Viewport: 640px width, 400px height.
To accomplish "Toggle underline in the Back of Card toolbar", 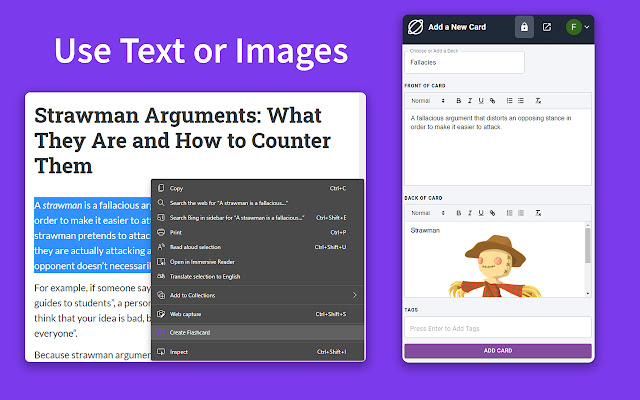I will point(481,213).
